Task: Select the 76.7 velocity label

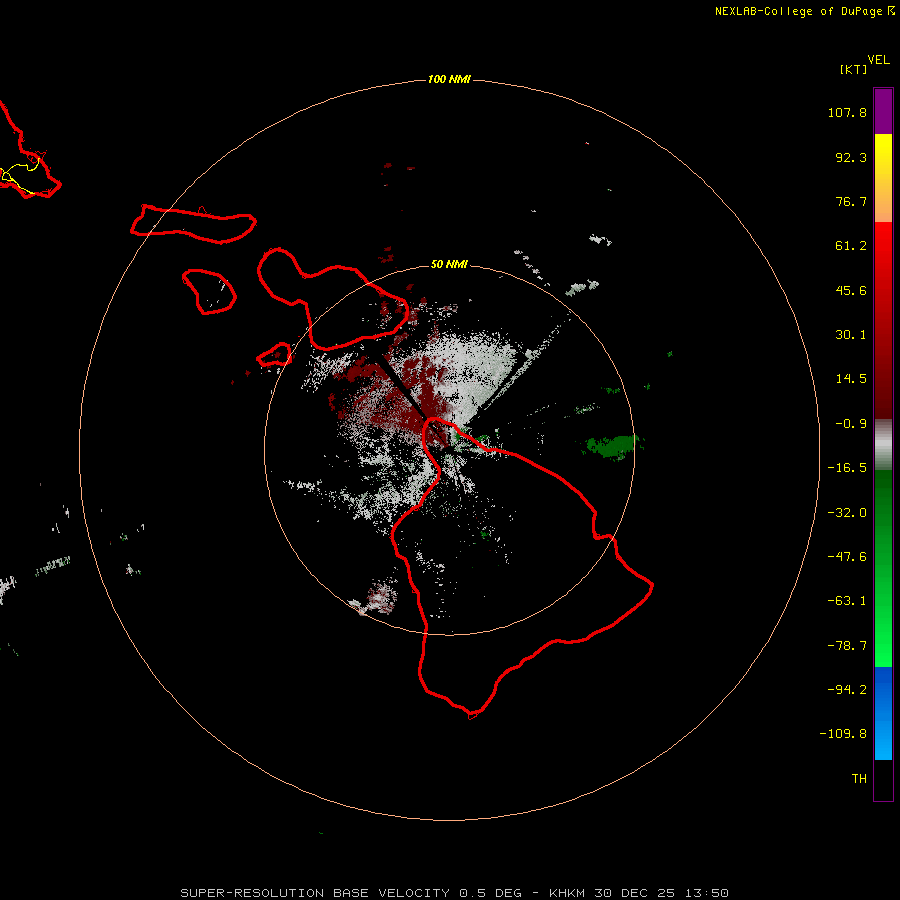Action: coord(851,201)
